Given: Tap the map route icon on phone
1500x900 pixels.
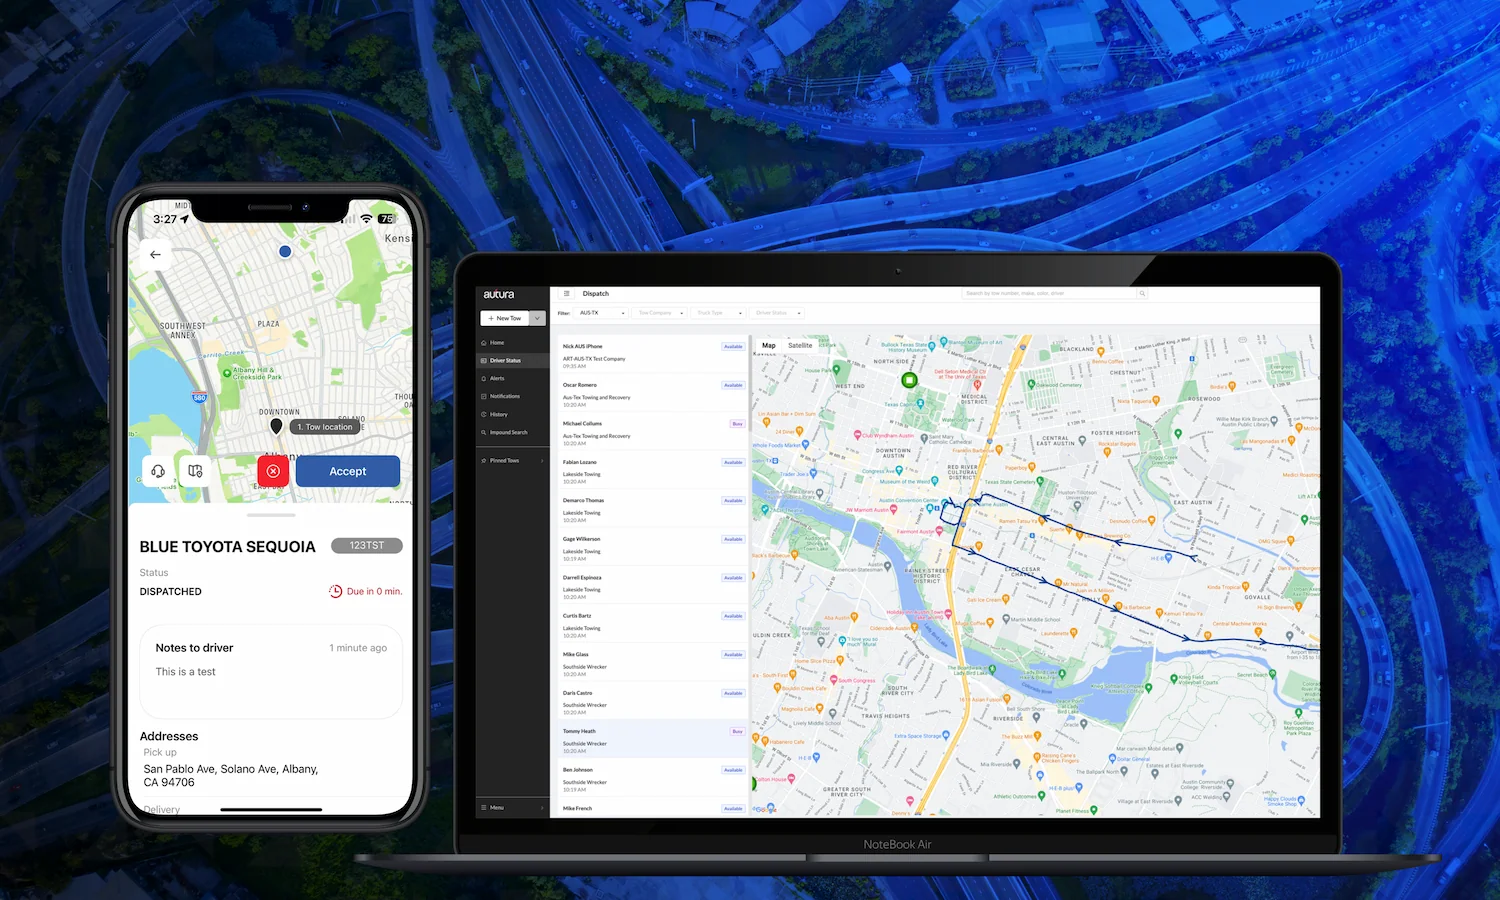Looking at the screenshot, I should [x=195, y=471].
